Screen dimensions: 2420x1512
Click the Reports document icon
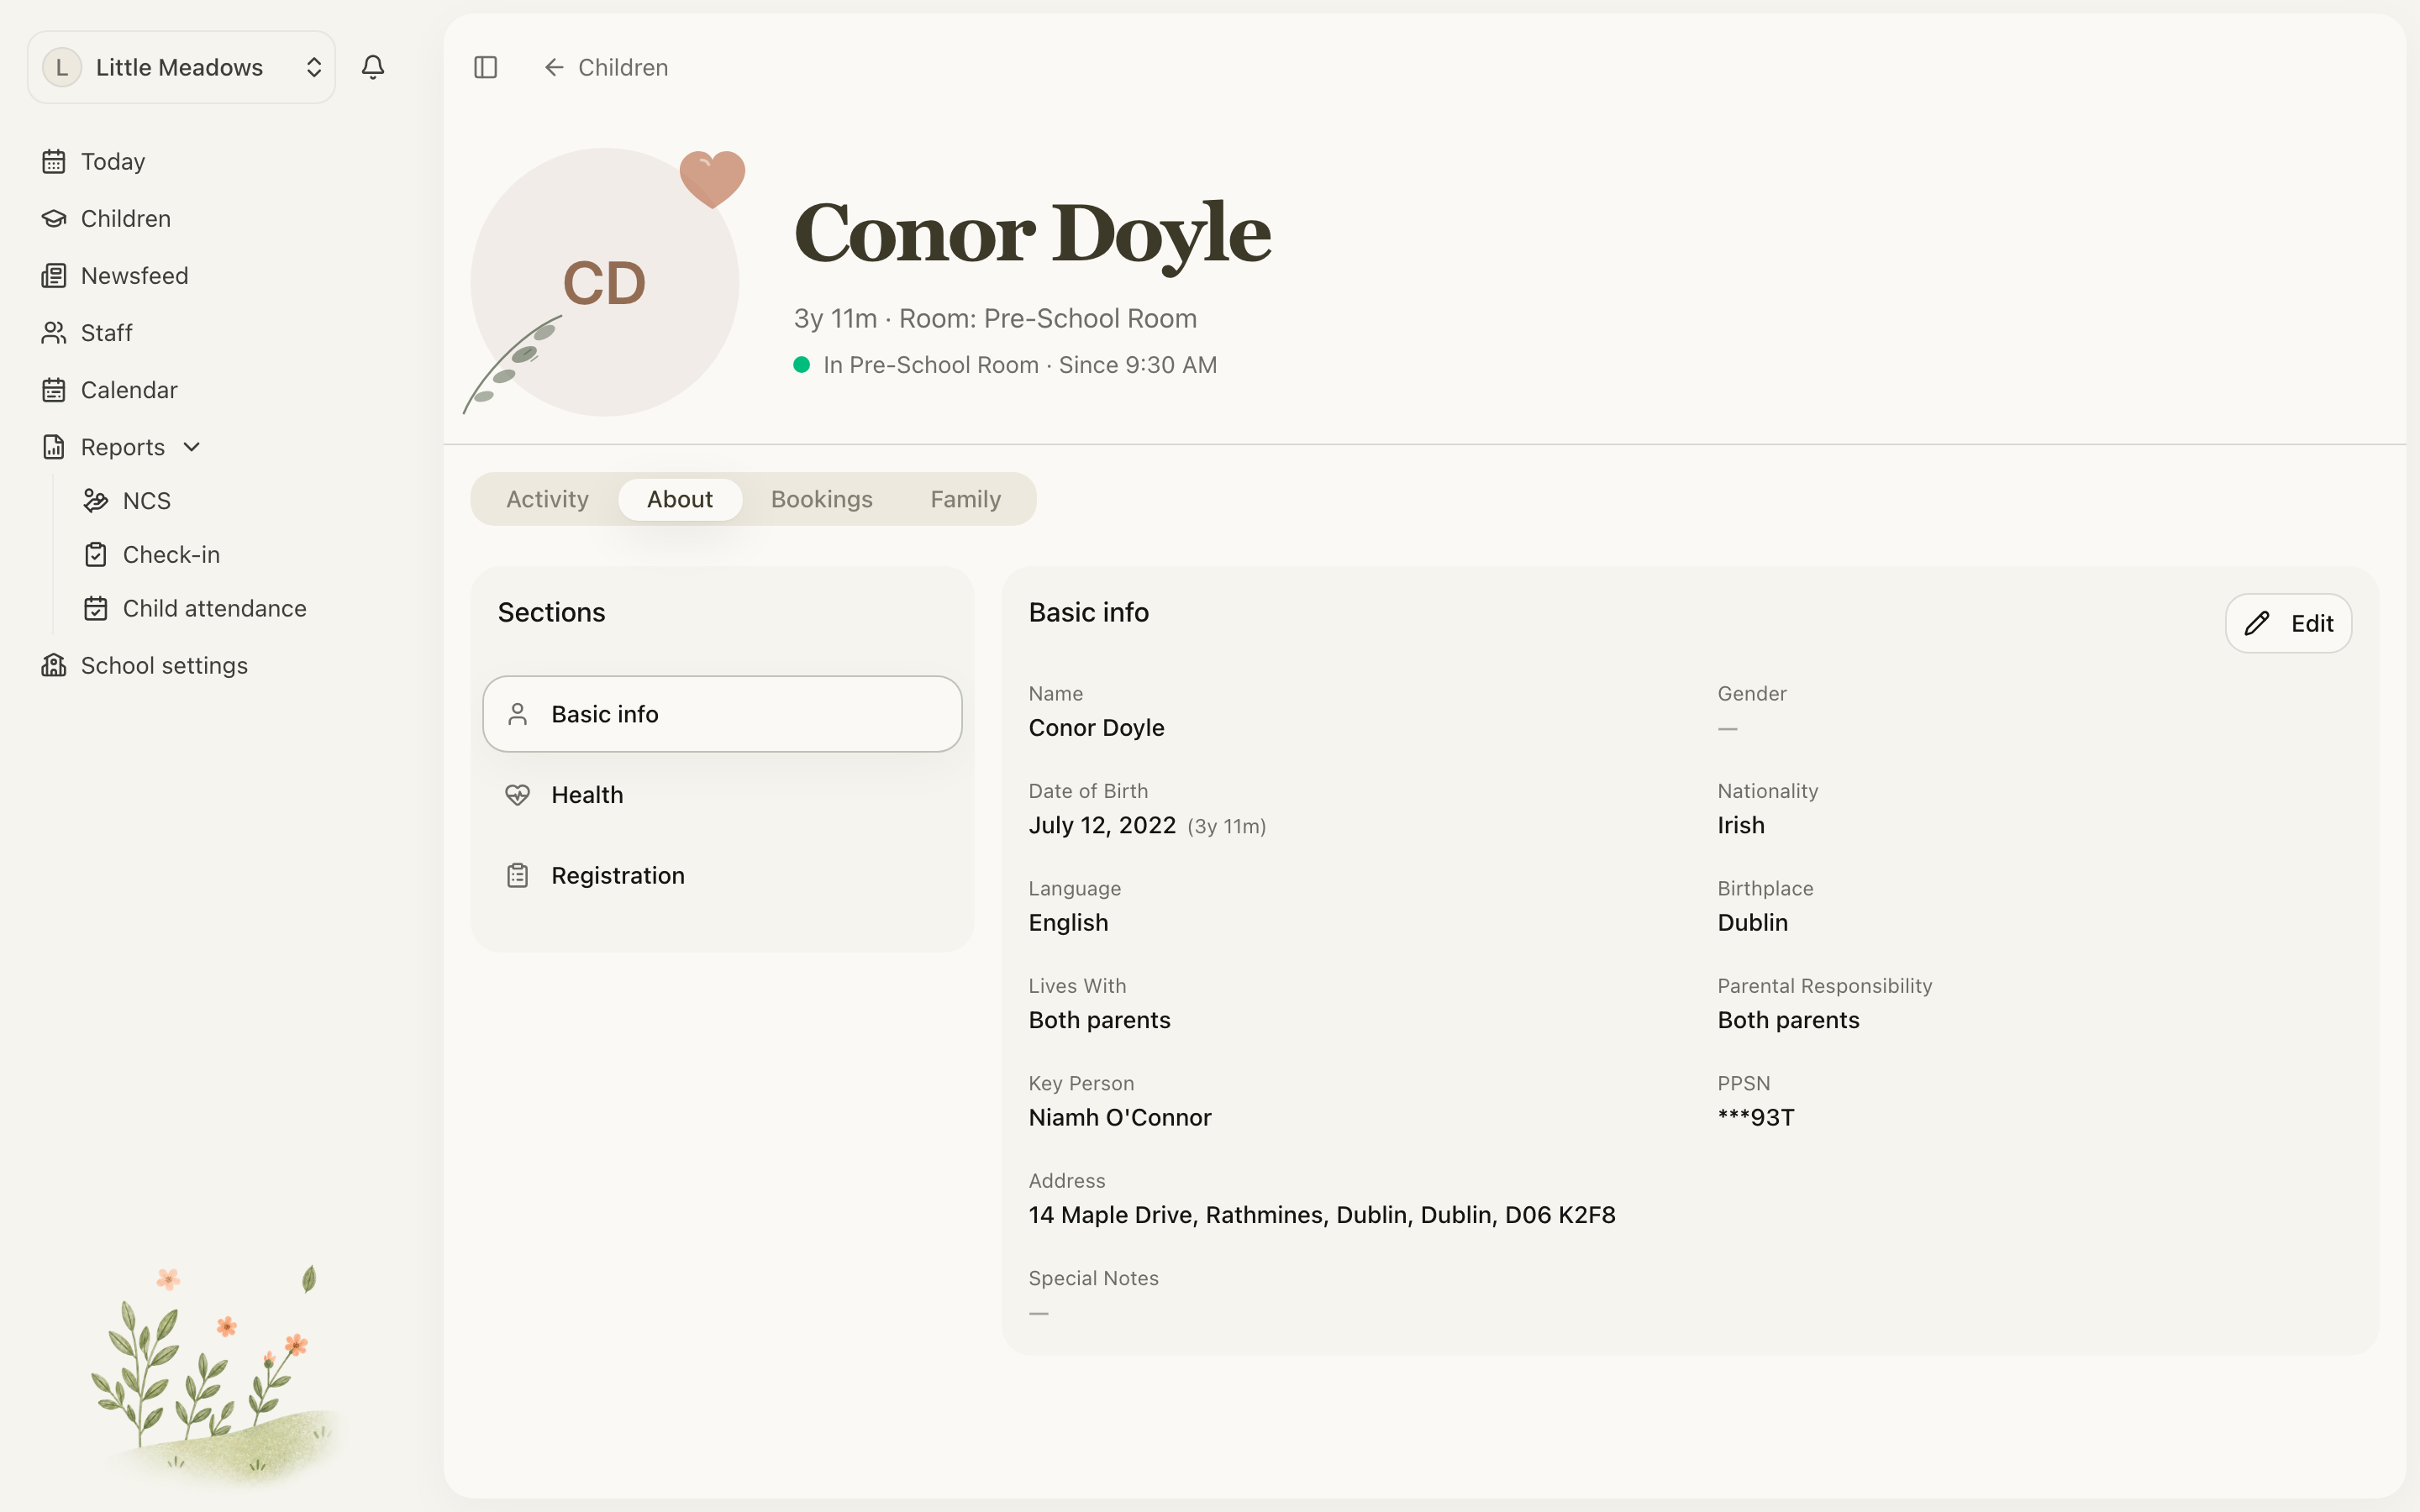click(x=54, y=447)
